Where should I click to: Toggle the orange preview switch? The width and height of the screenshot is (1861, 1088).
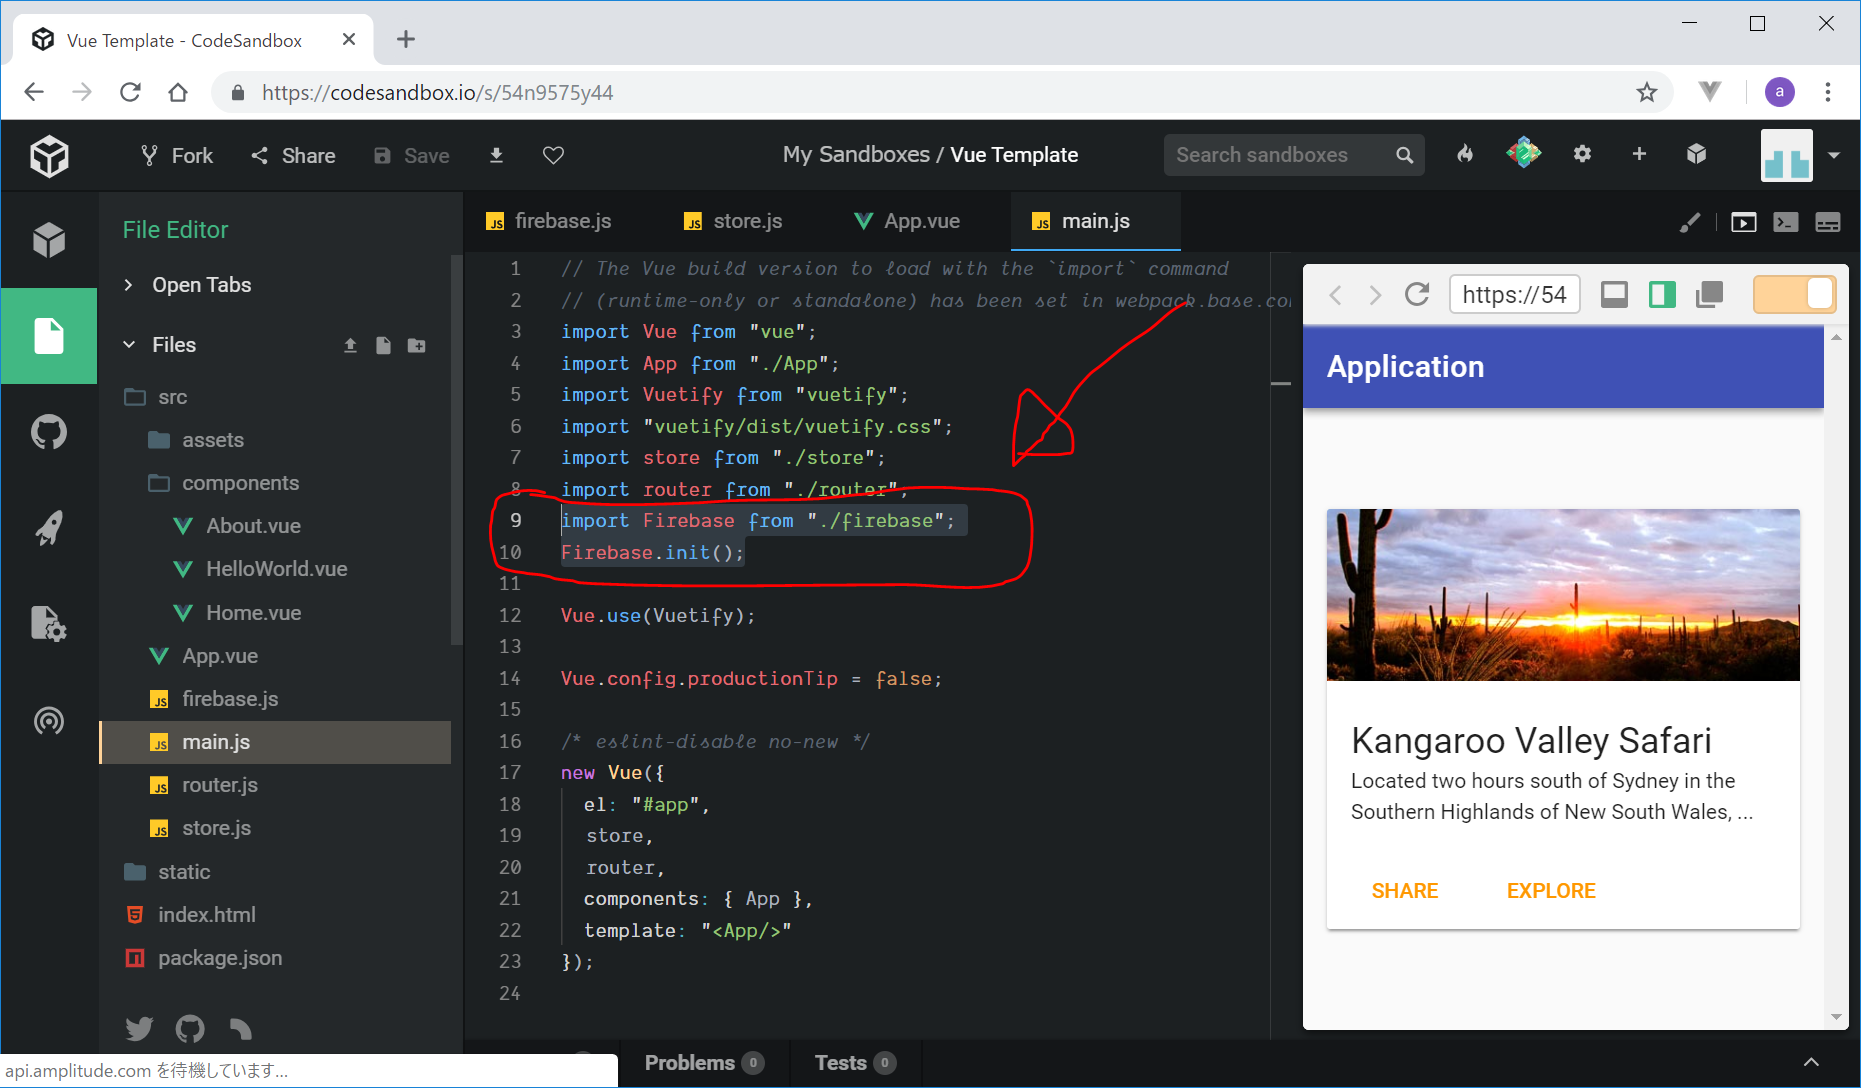tap(1794, 295)
